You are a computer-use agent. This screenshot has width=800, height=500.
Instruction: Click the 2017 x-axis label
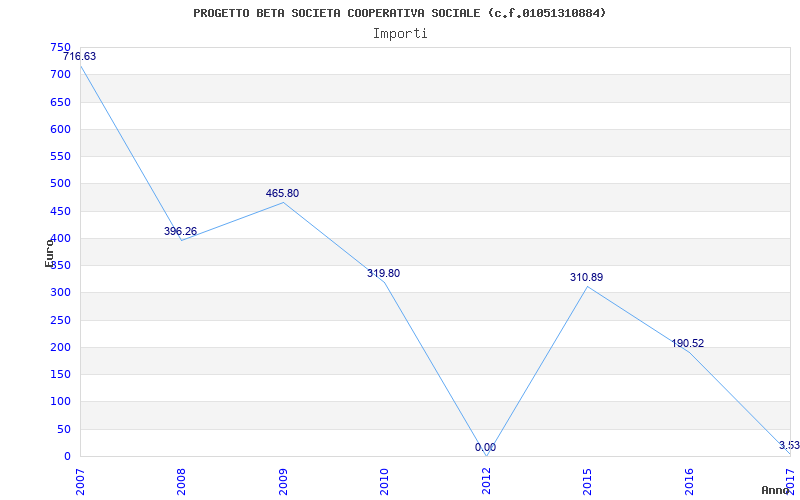790,482
